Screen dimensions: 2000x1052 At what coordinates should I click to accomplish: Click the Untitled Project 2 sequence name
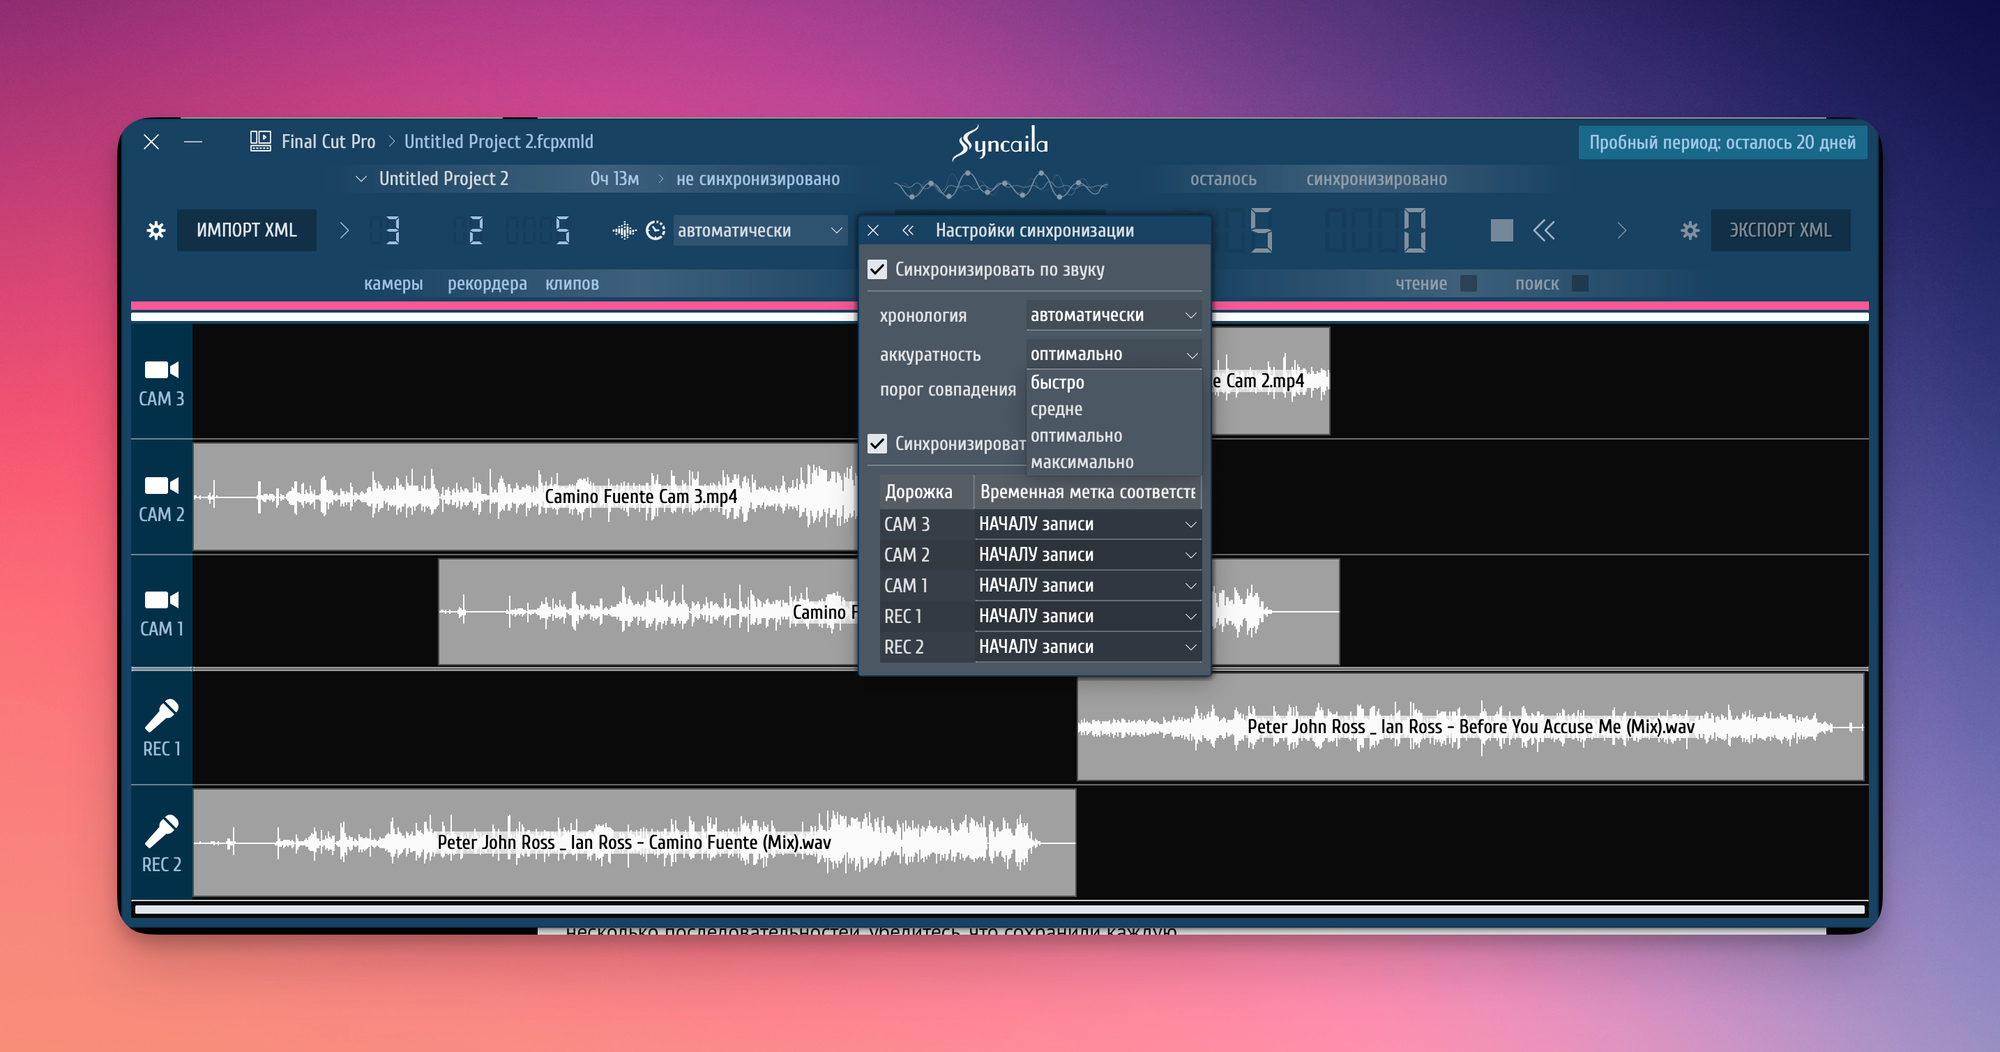coord(444,179)
